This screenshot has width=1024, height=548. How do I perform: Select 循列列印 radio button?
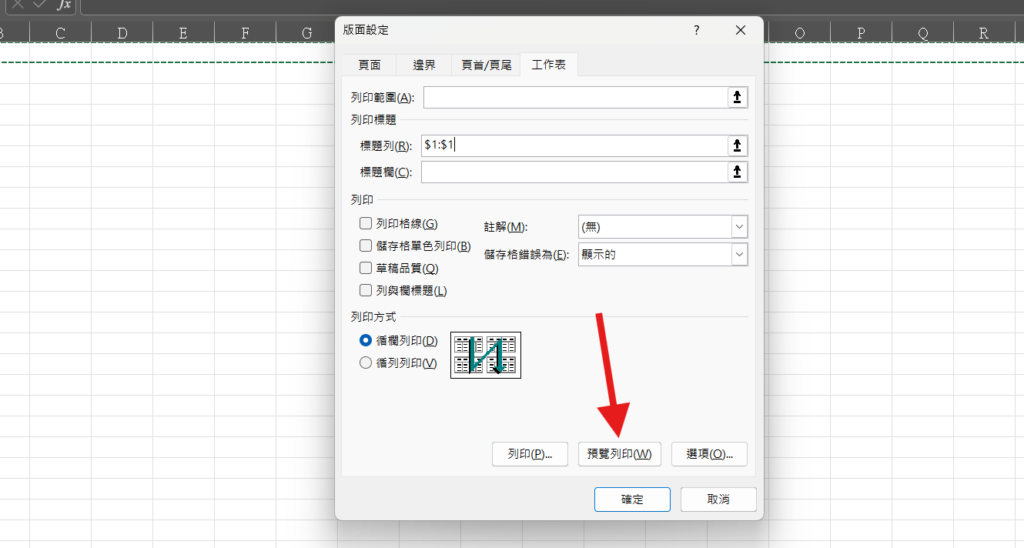point(366,363)
